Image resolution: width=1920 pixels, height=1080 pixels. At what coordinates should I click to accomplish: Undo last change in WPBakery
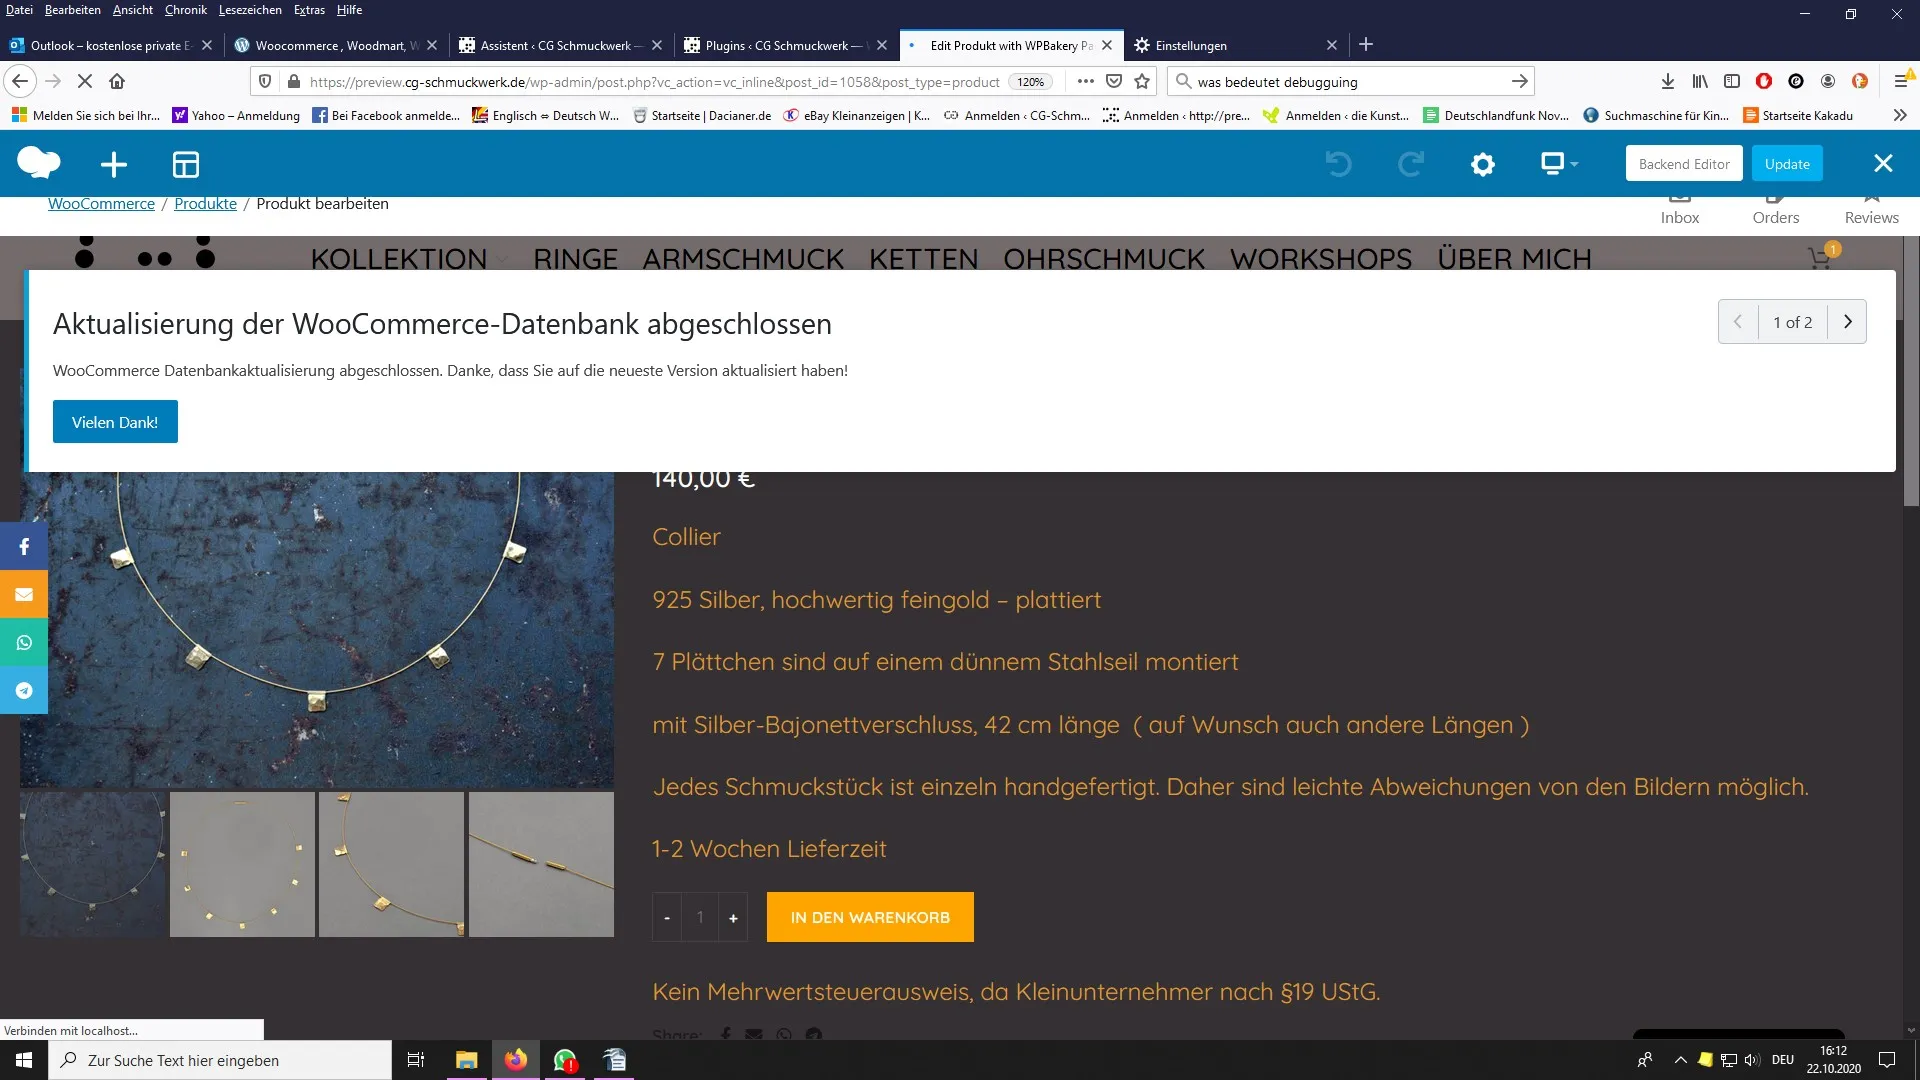tap(1338, 164)
